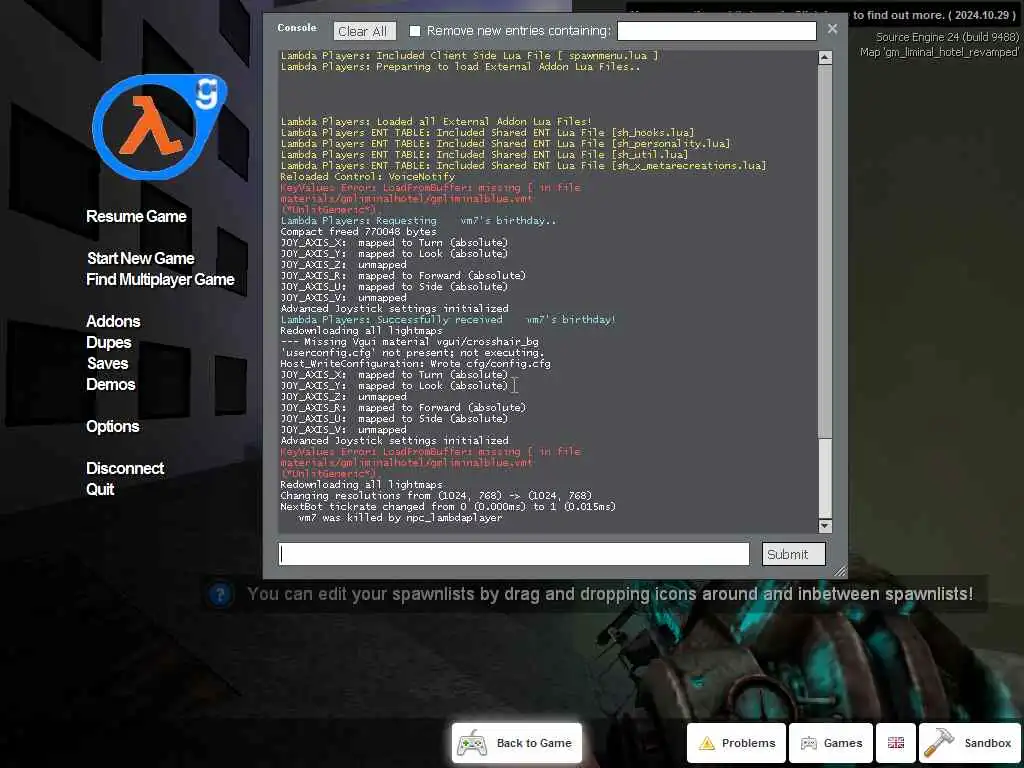Click the console Submit button
Image resolution: width=1024 pixels, height=768 pixels.
coord(793,554)
